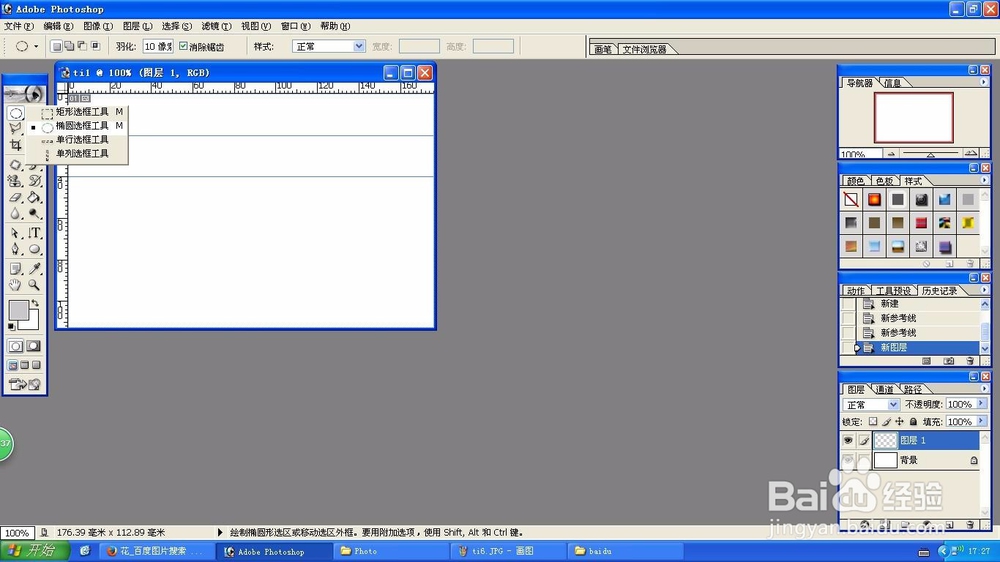This screenshot has height=562, width=1000.
Task: Select the history brush tool
Action: (x=34, y=181)
